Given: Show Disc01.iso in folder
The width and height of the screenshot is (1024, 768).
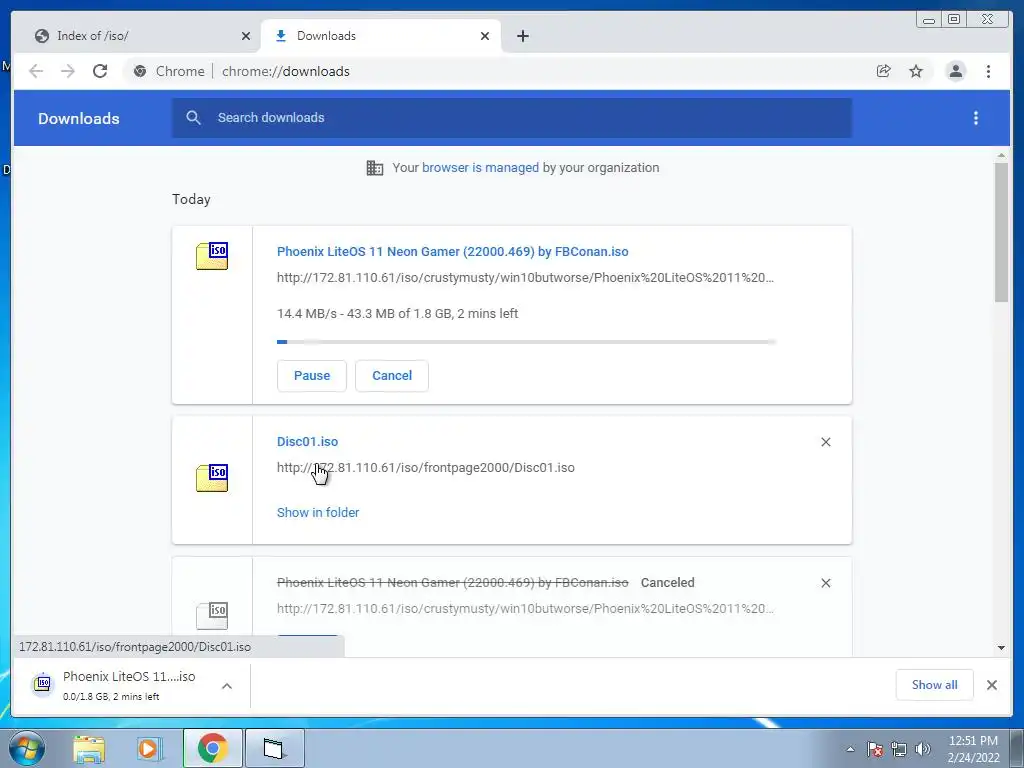Looking at the screenshot, I should coord(318,513).
